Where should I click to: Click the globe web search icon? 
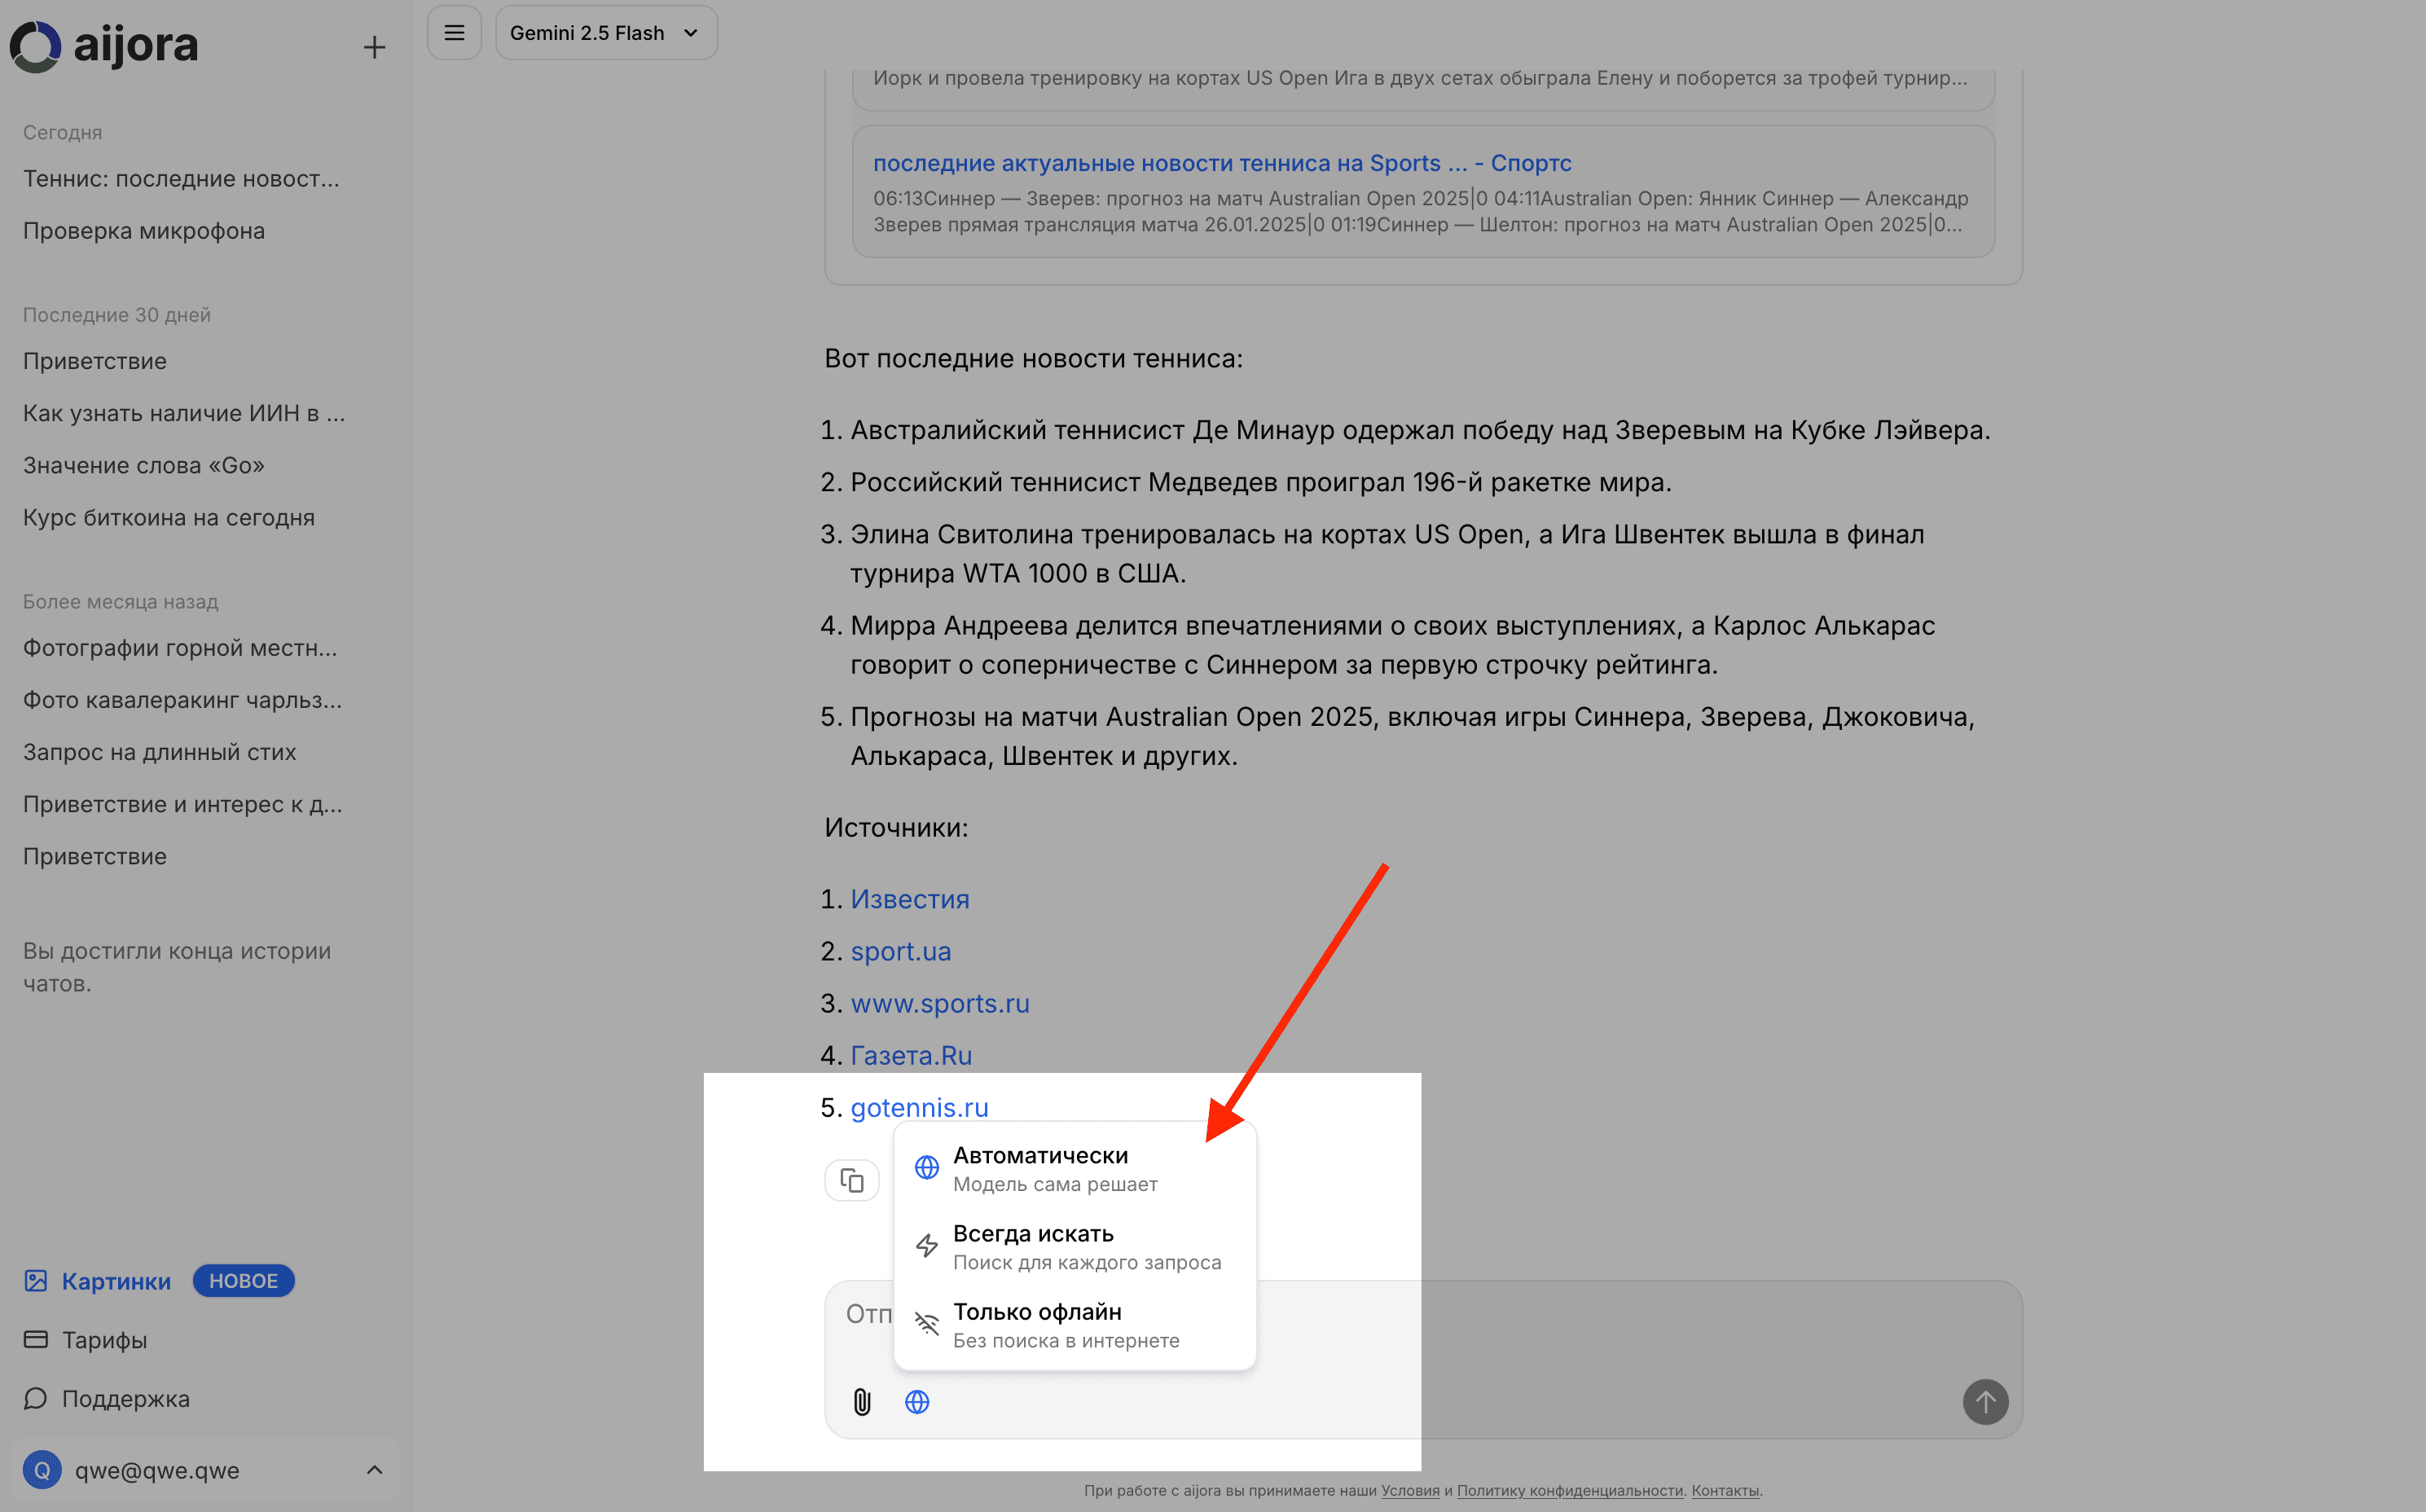click(917, 1402)
